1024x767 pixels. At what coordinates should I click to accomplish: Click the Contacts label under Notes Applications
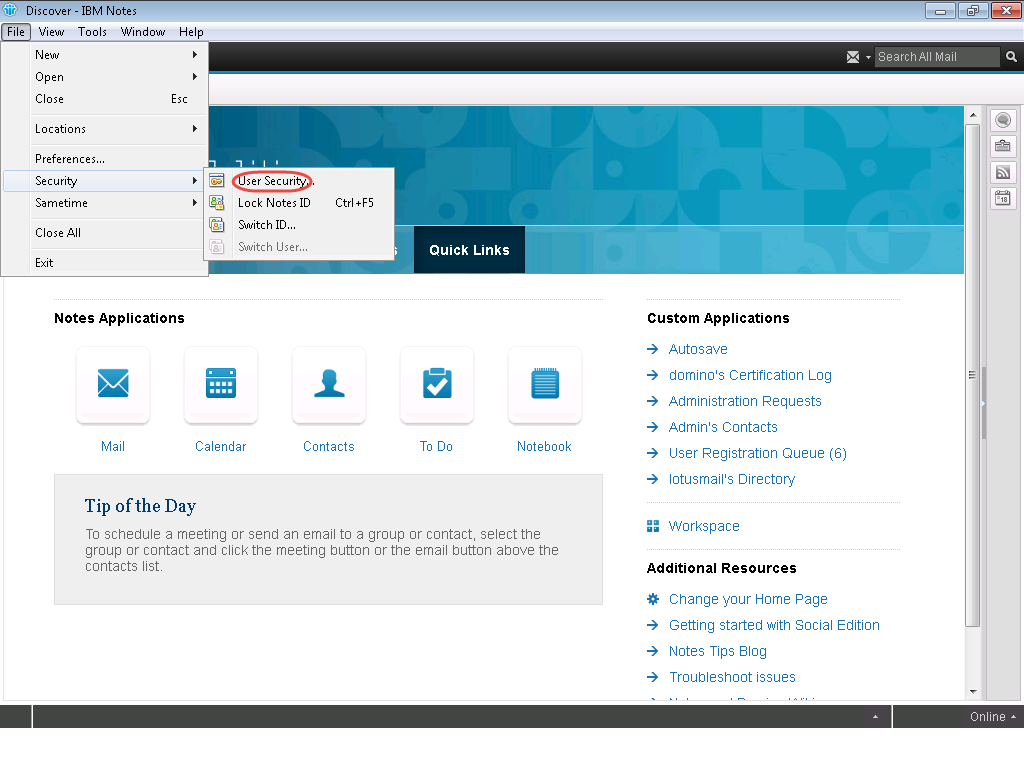point(329,447)
